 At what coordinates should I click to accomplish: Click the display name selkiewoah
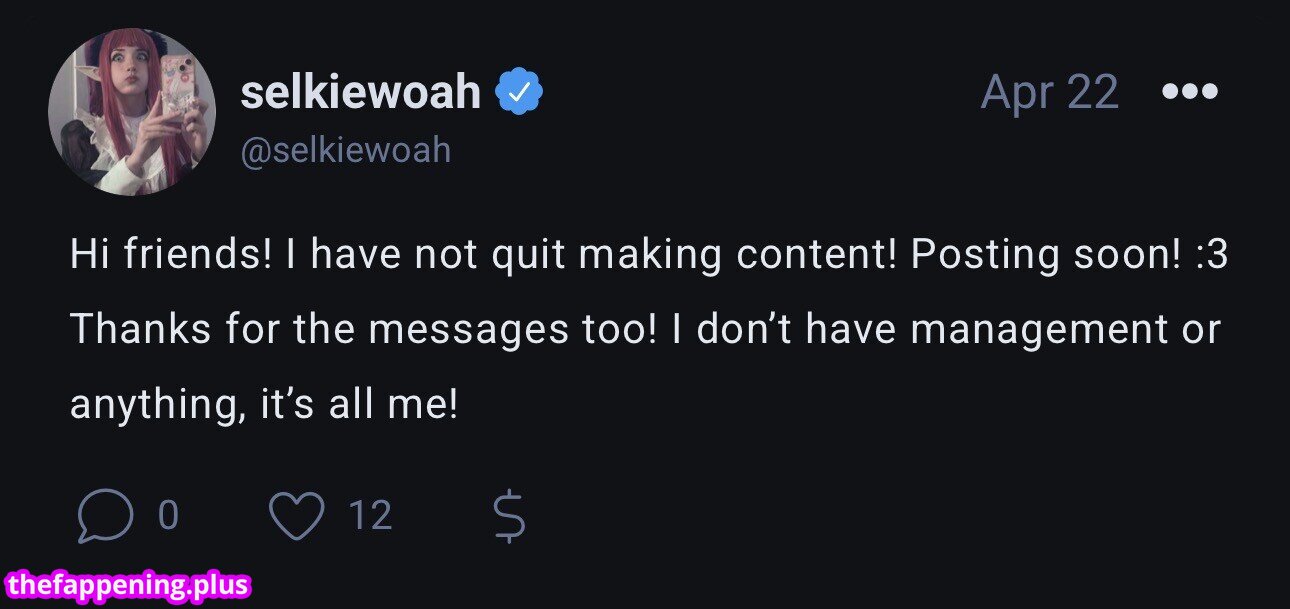pos(362,92)
